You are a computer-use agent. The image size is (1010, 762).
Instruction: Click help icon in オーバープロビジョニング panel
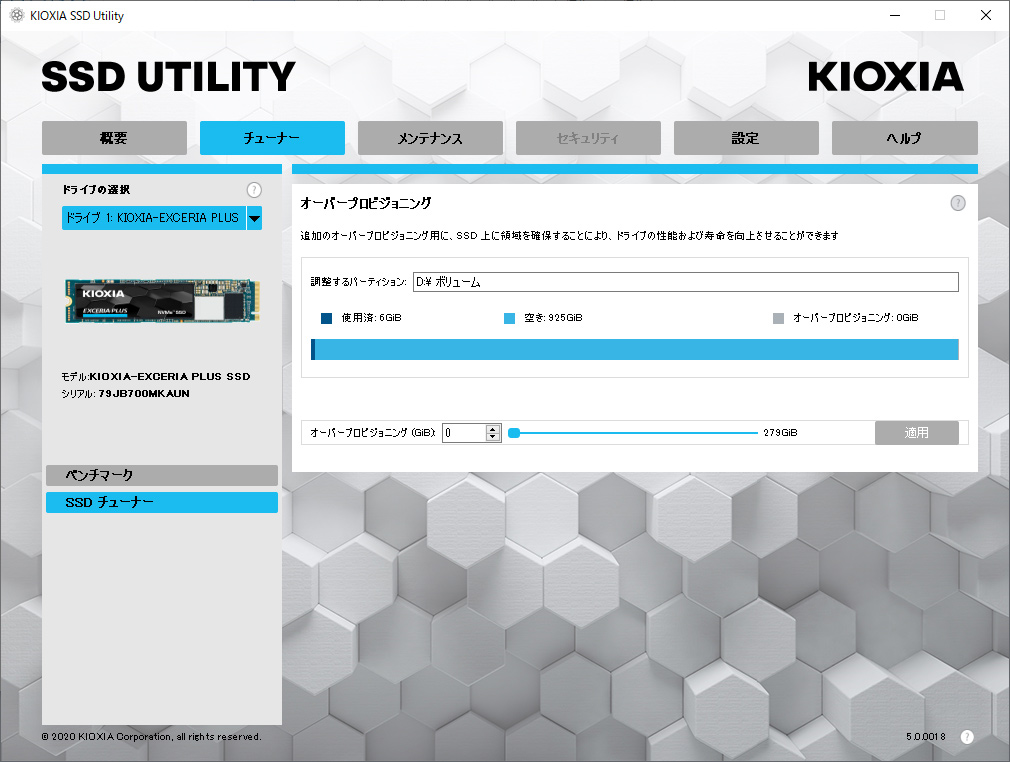[x=958, y=204]
